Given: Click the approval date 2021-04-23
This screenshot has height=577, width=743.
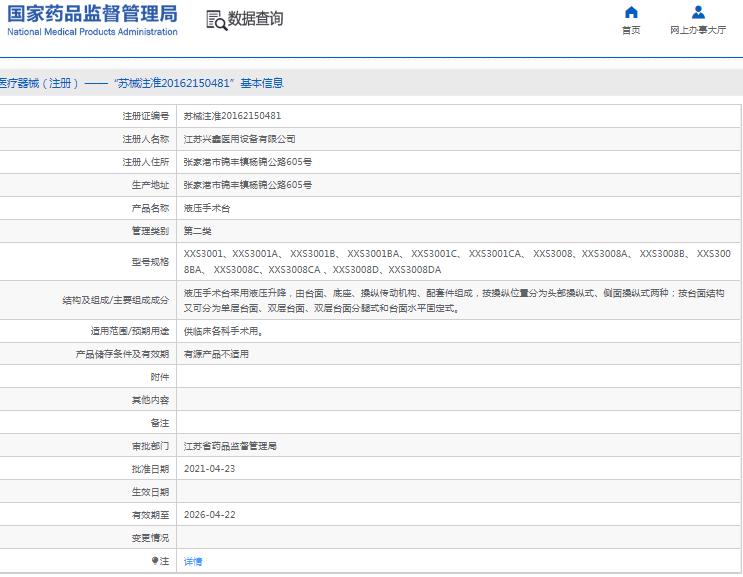Looking at the screenshot, I should (x=209, y=468).
